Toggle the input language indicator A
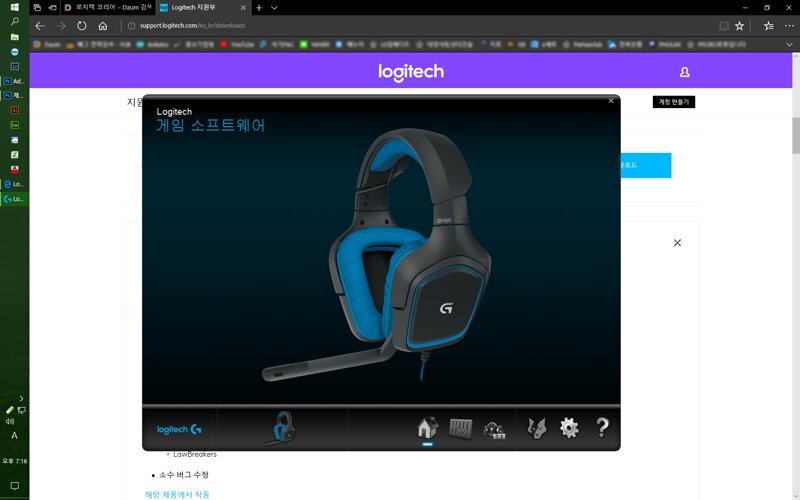This screenshot has height=500, width=800. pos(14,436)
